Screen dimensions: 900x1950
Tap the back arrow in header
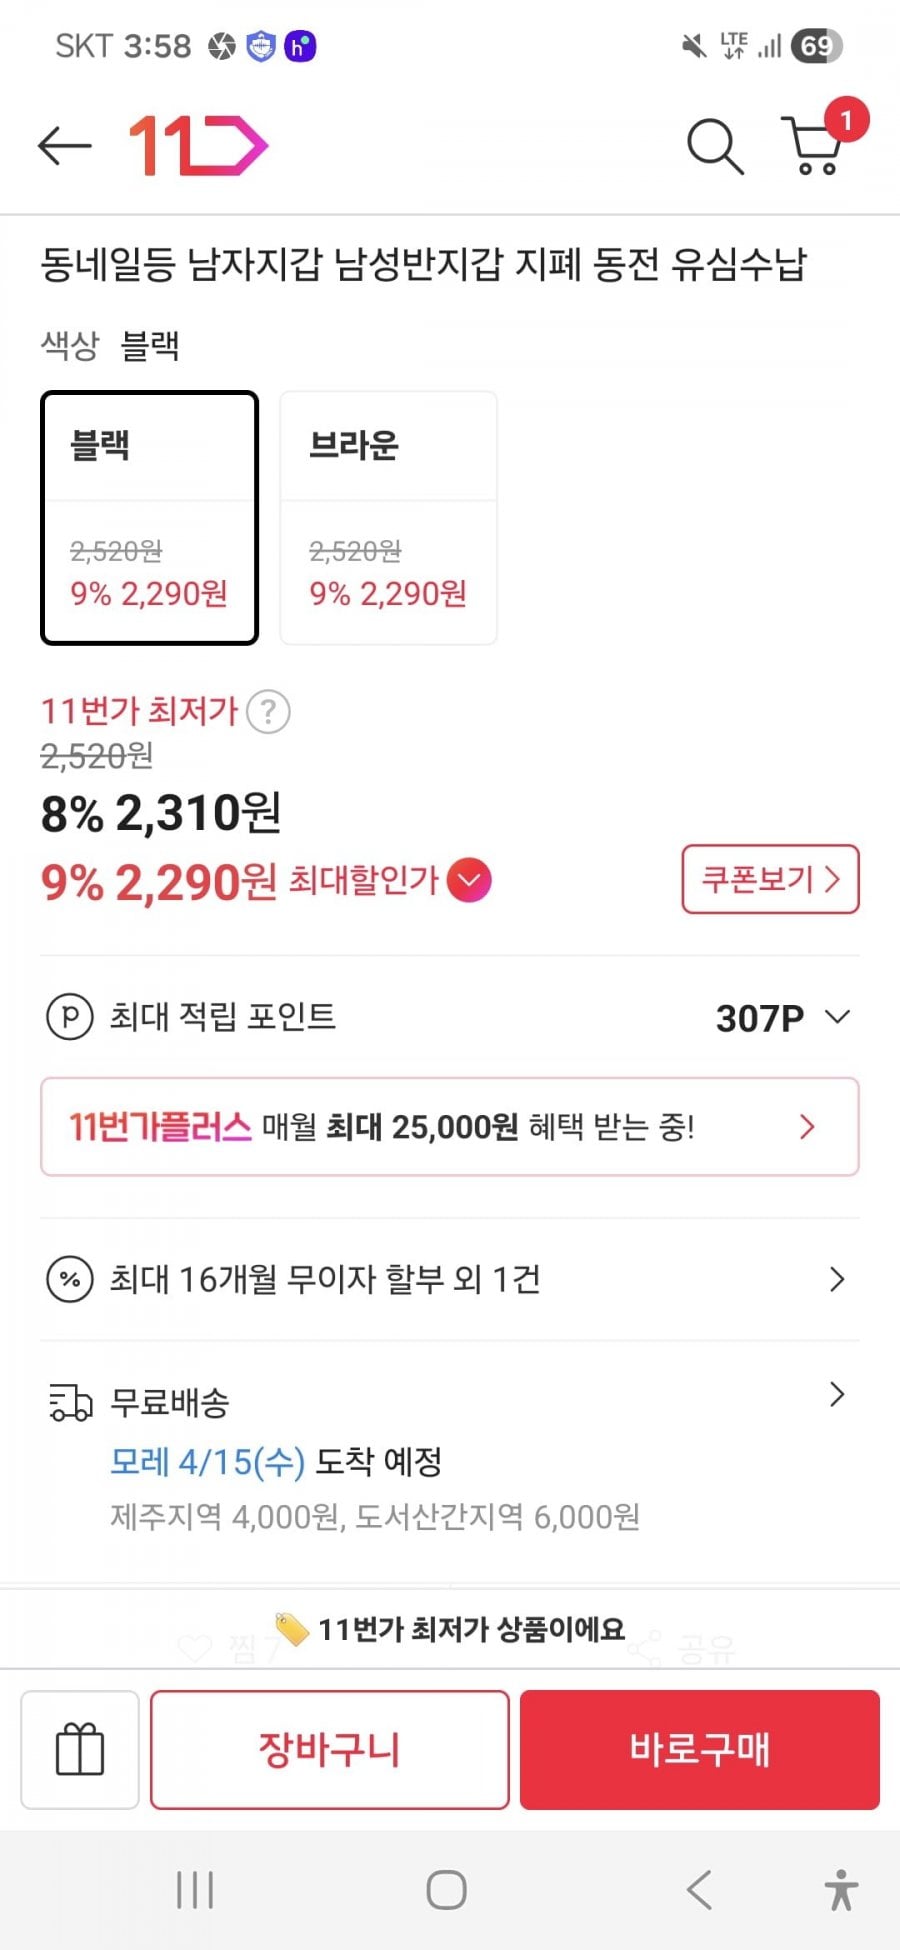click(65, 146)
